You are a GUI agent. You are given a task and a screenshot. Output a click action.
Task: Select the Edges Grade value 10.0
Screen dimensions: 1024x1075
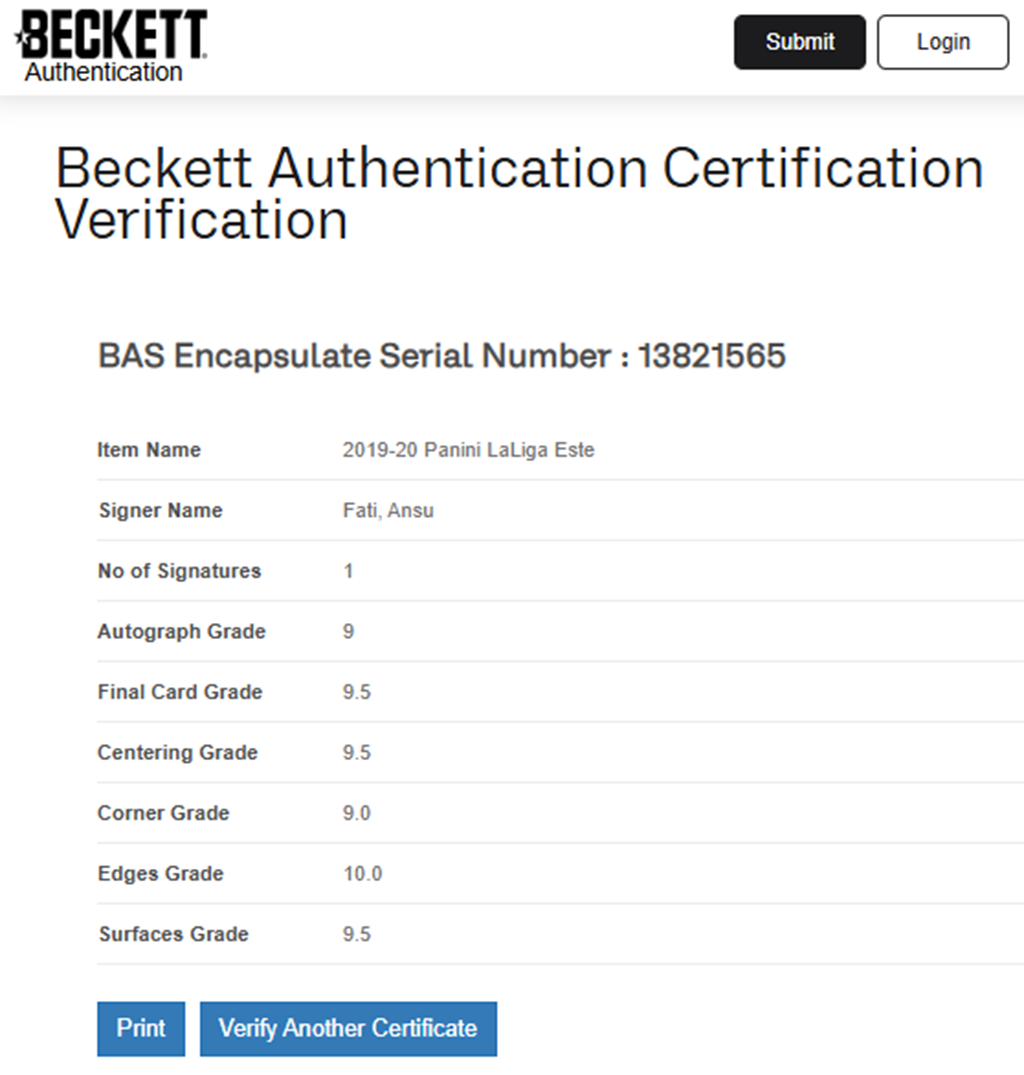pos(362,874)
